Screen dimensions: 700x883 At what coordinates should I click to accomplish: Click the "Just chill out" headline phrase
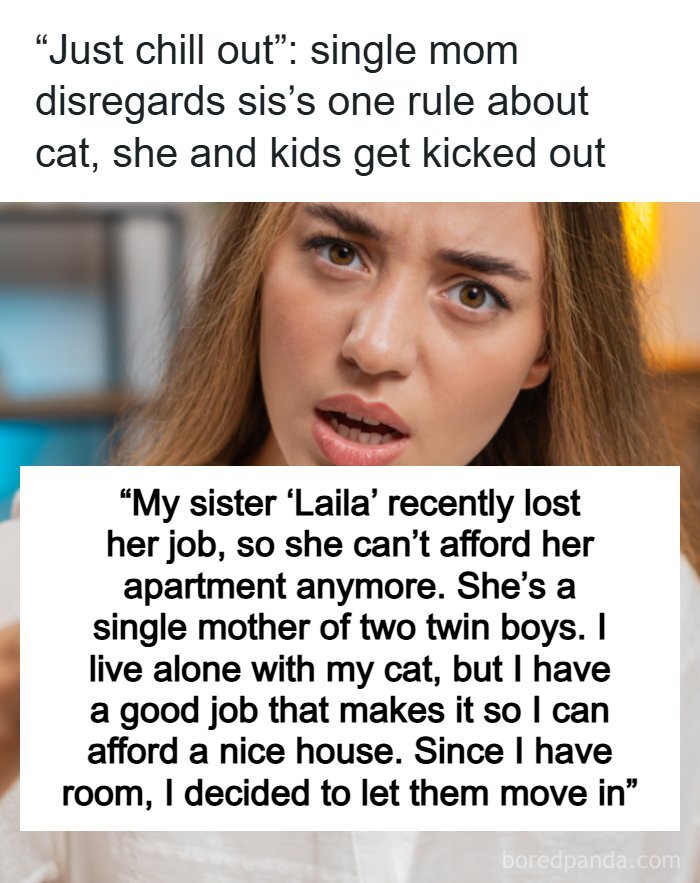point(163,51)
